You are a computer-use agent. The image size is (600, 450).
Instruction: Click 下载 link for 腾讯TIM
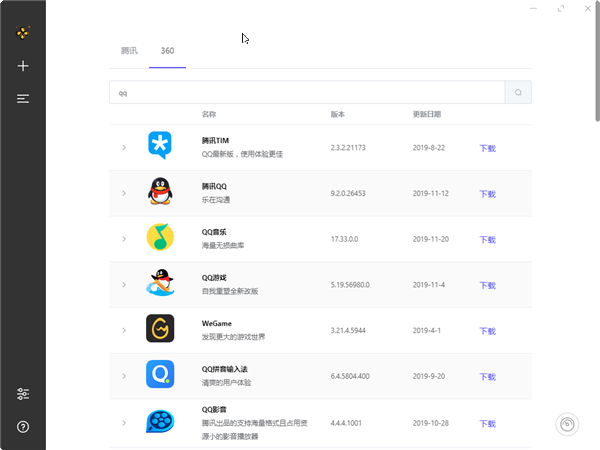point(488,148)
